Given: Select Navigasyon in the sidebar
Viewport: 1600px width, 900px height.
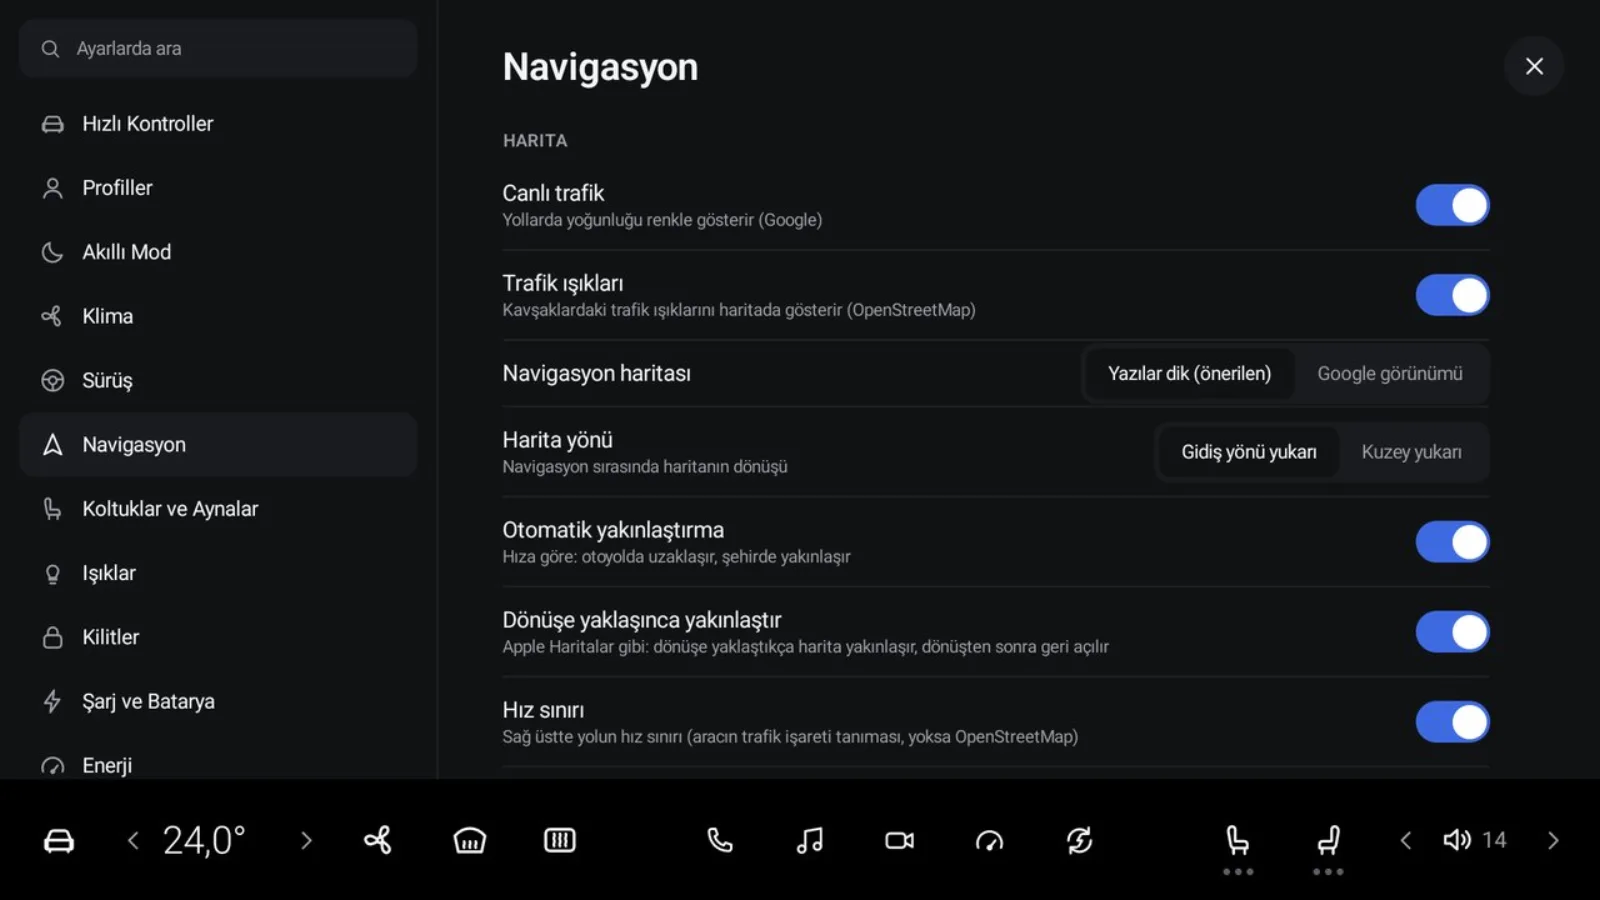Looking at the screenshot, I should 218,444.
